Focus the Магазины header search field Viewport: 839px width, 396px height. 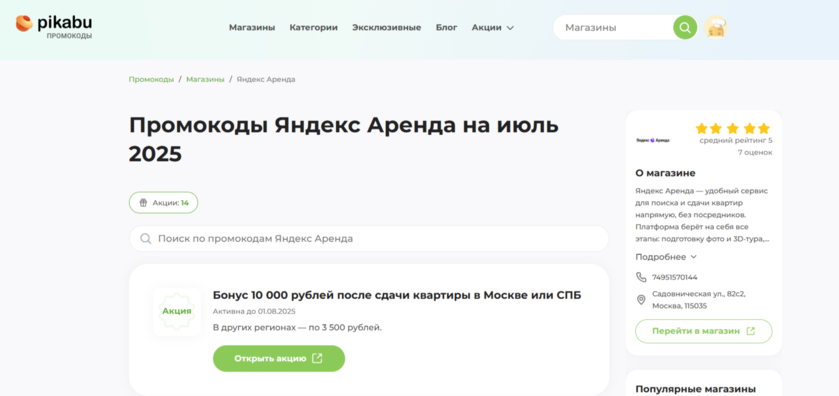coord(613,27)
